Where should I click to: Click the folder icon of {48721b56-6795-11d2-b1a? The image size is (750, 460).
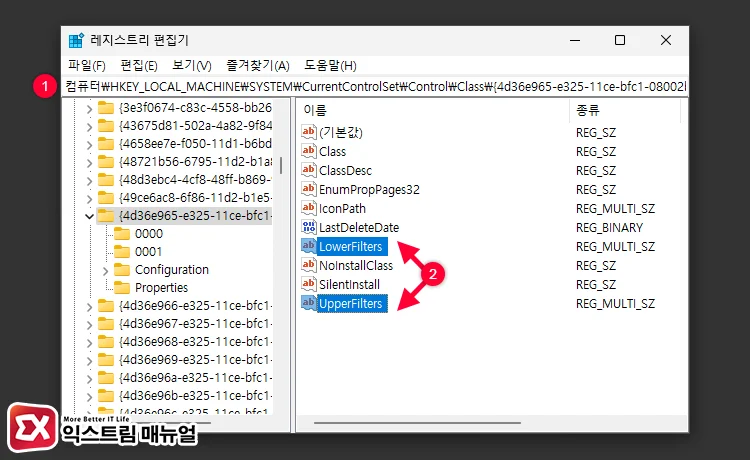106,162
